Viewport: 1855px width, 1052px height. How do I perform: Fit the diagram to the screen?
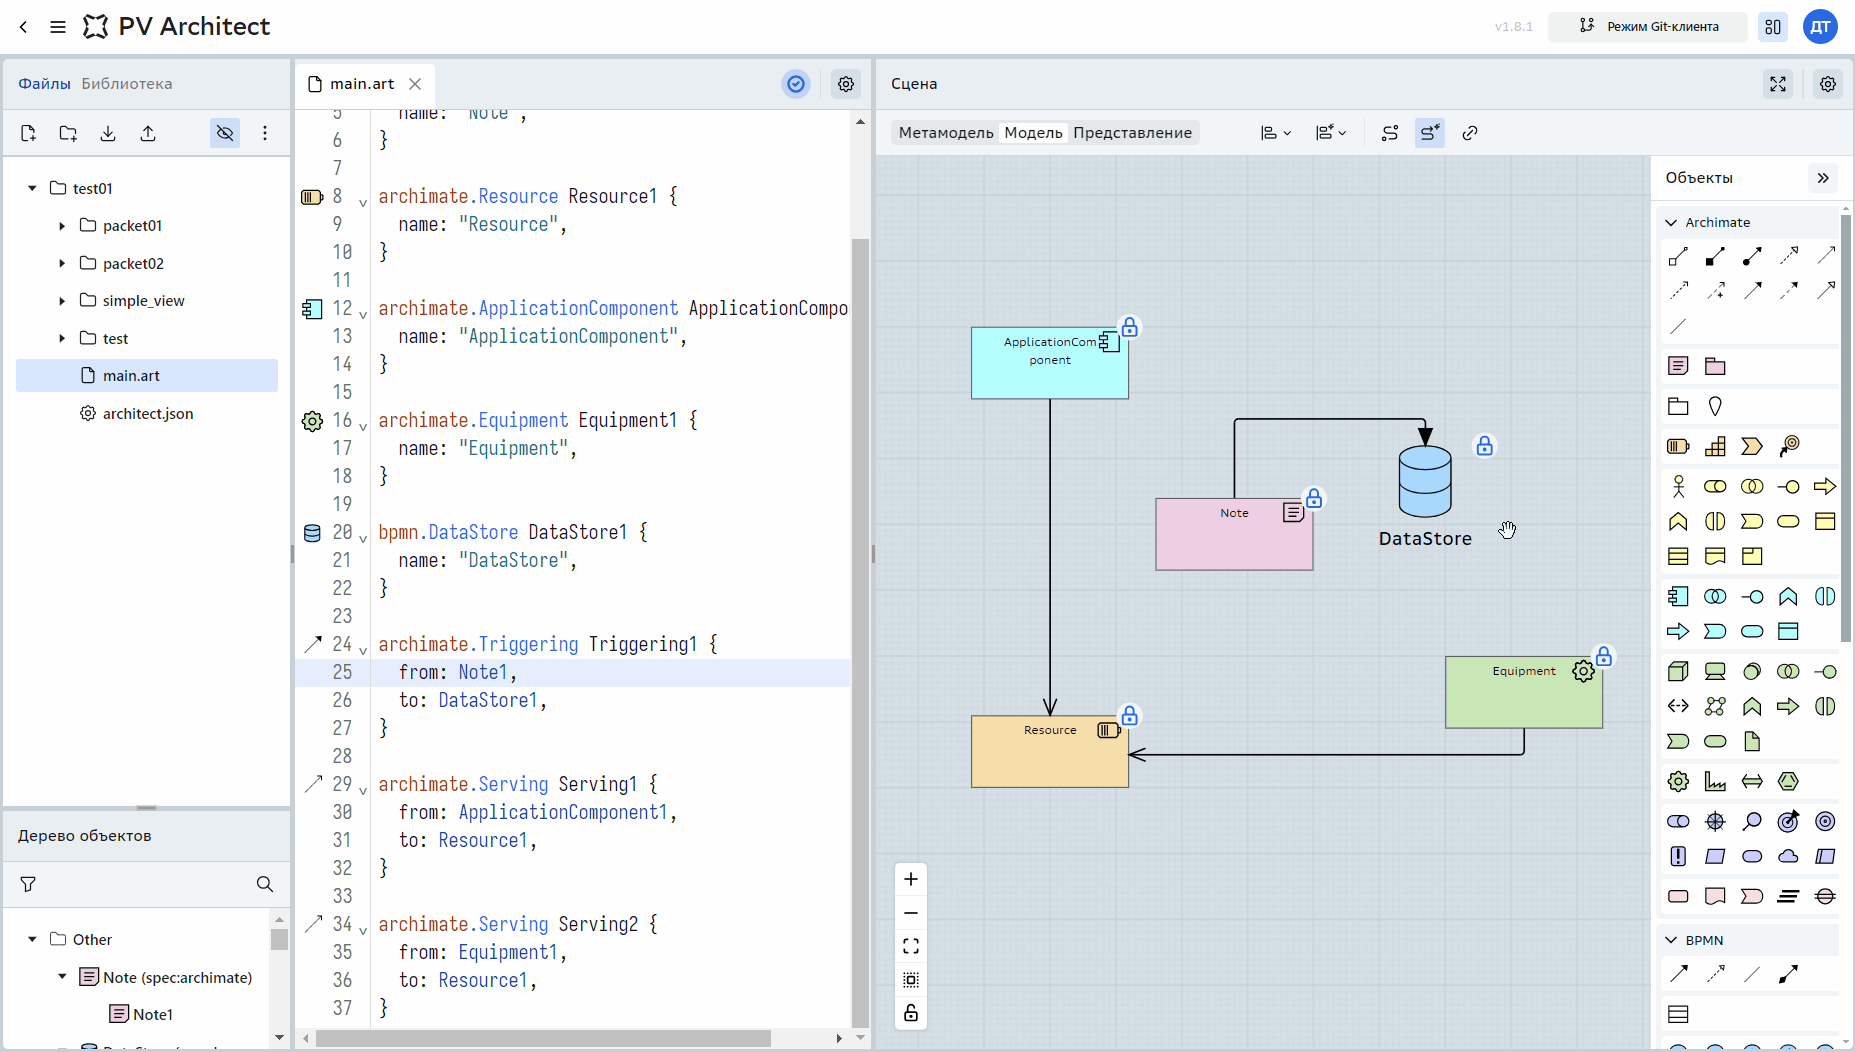tap(911, 946)
